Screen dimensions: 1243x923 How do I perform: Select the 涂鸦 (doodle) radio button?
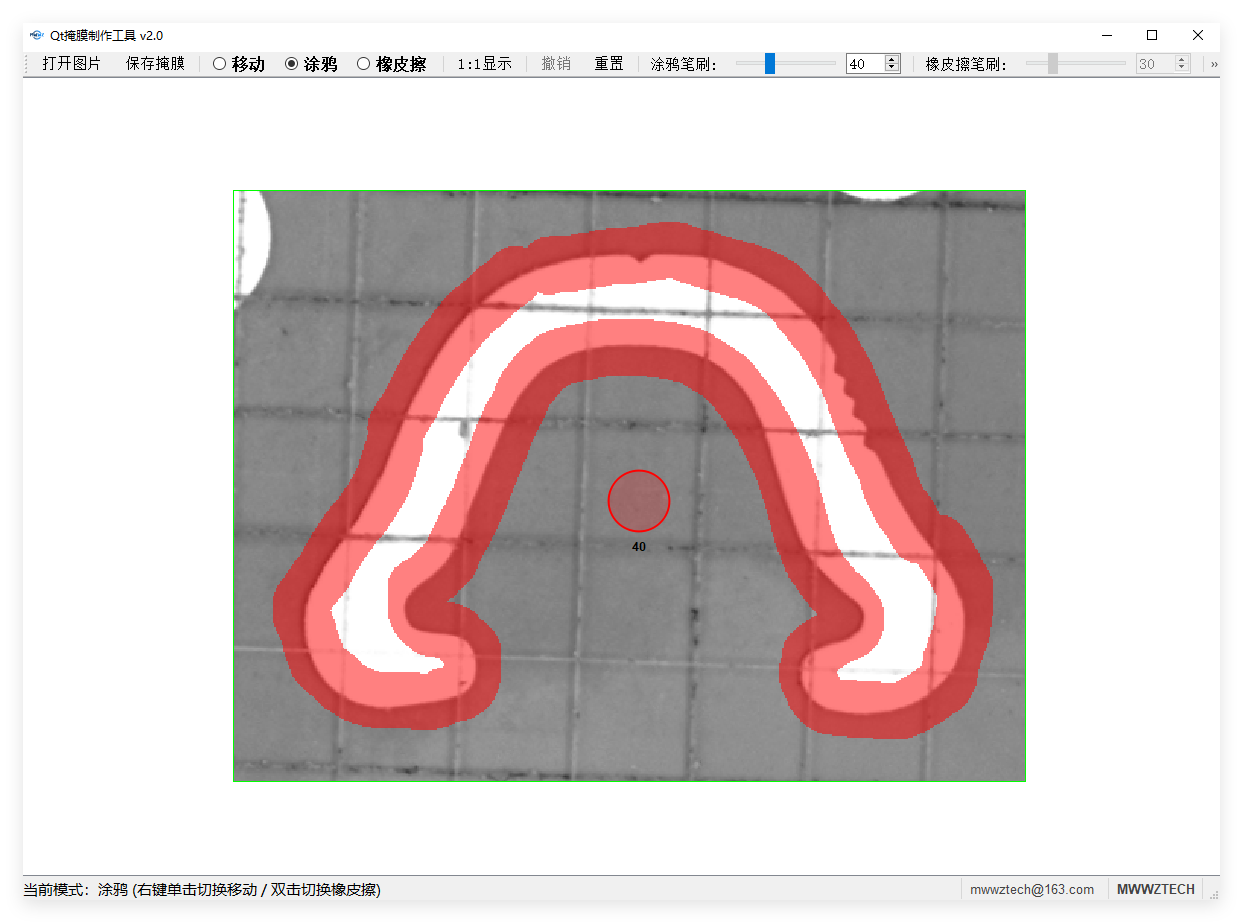311,64
